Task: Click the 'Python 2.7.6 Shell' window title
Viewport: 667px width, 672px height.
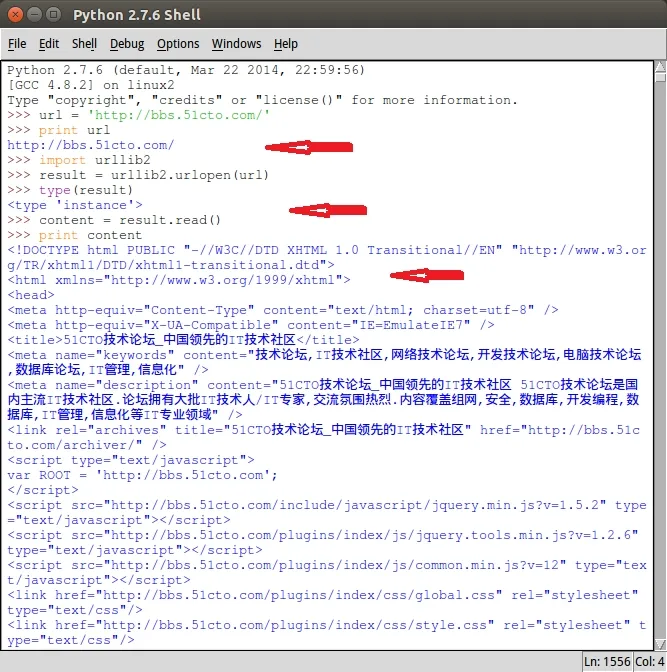Action: point(137,15)
